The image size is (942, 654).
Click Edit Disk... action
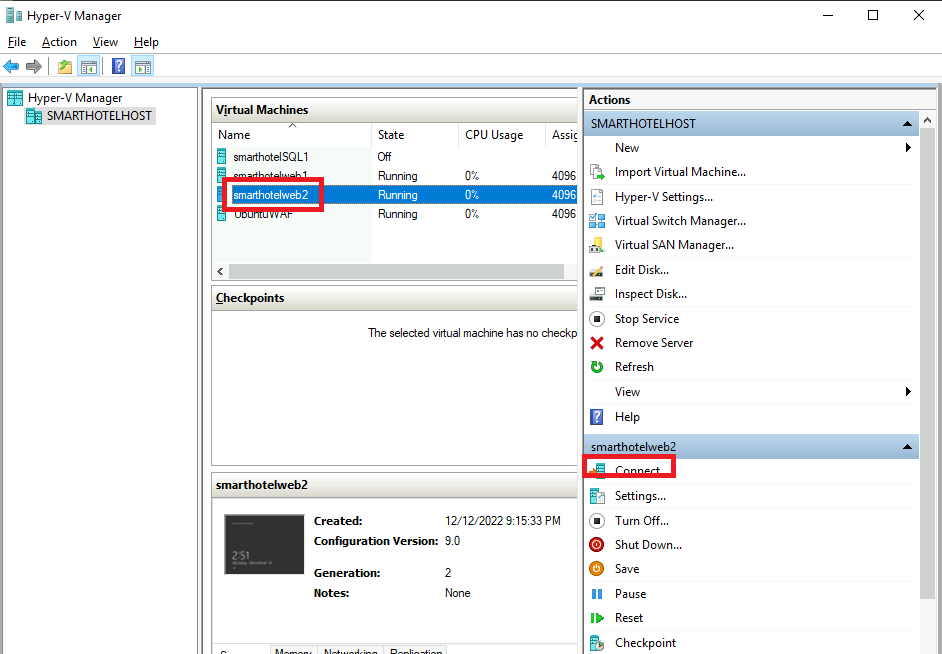point(642,270)
